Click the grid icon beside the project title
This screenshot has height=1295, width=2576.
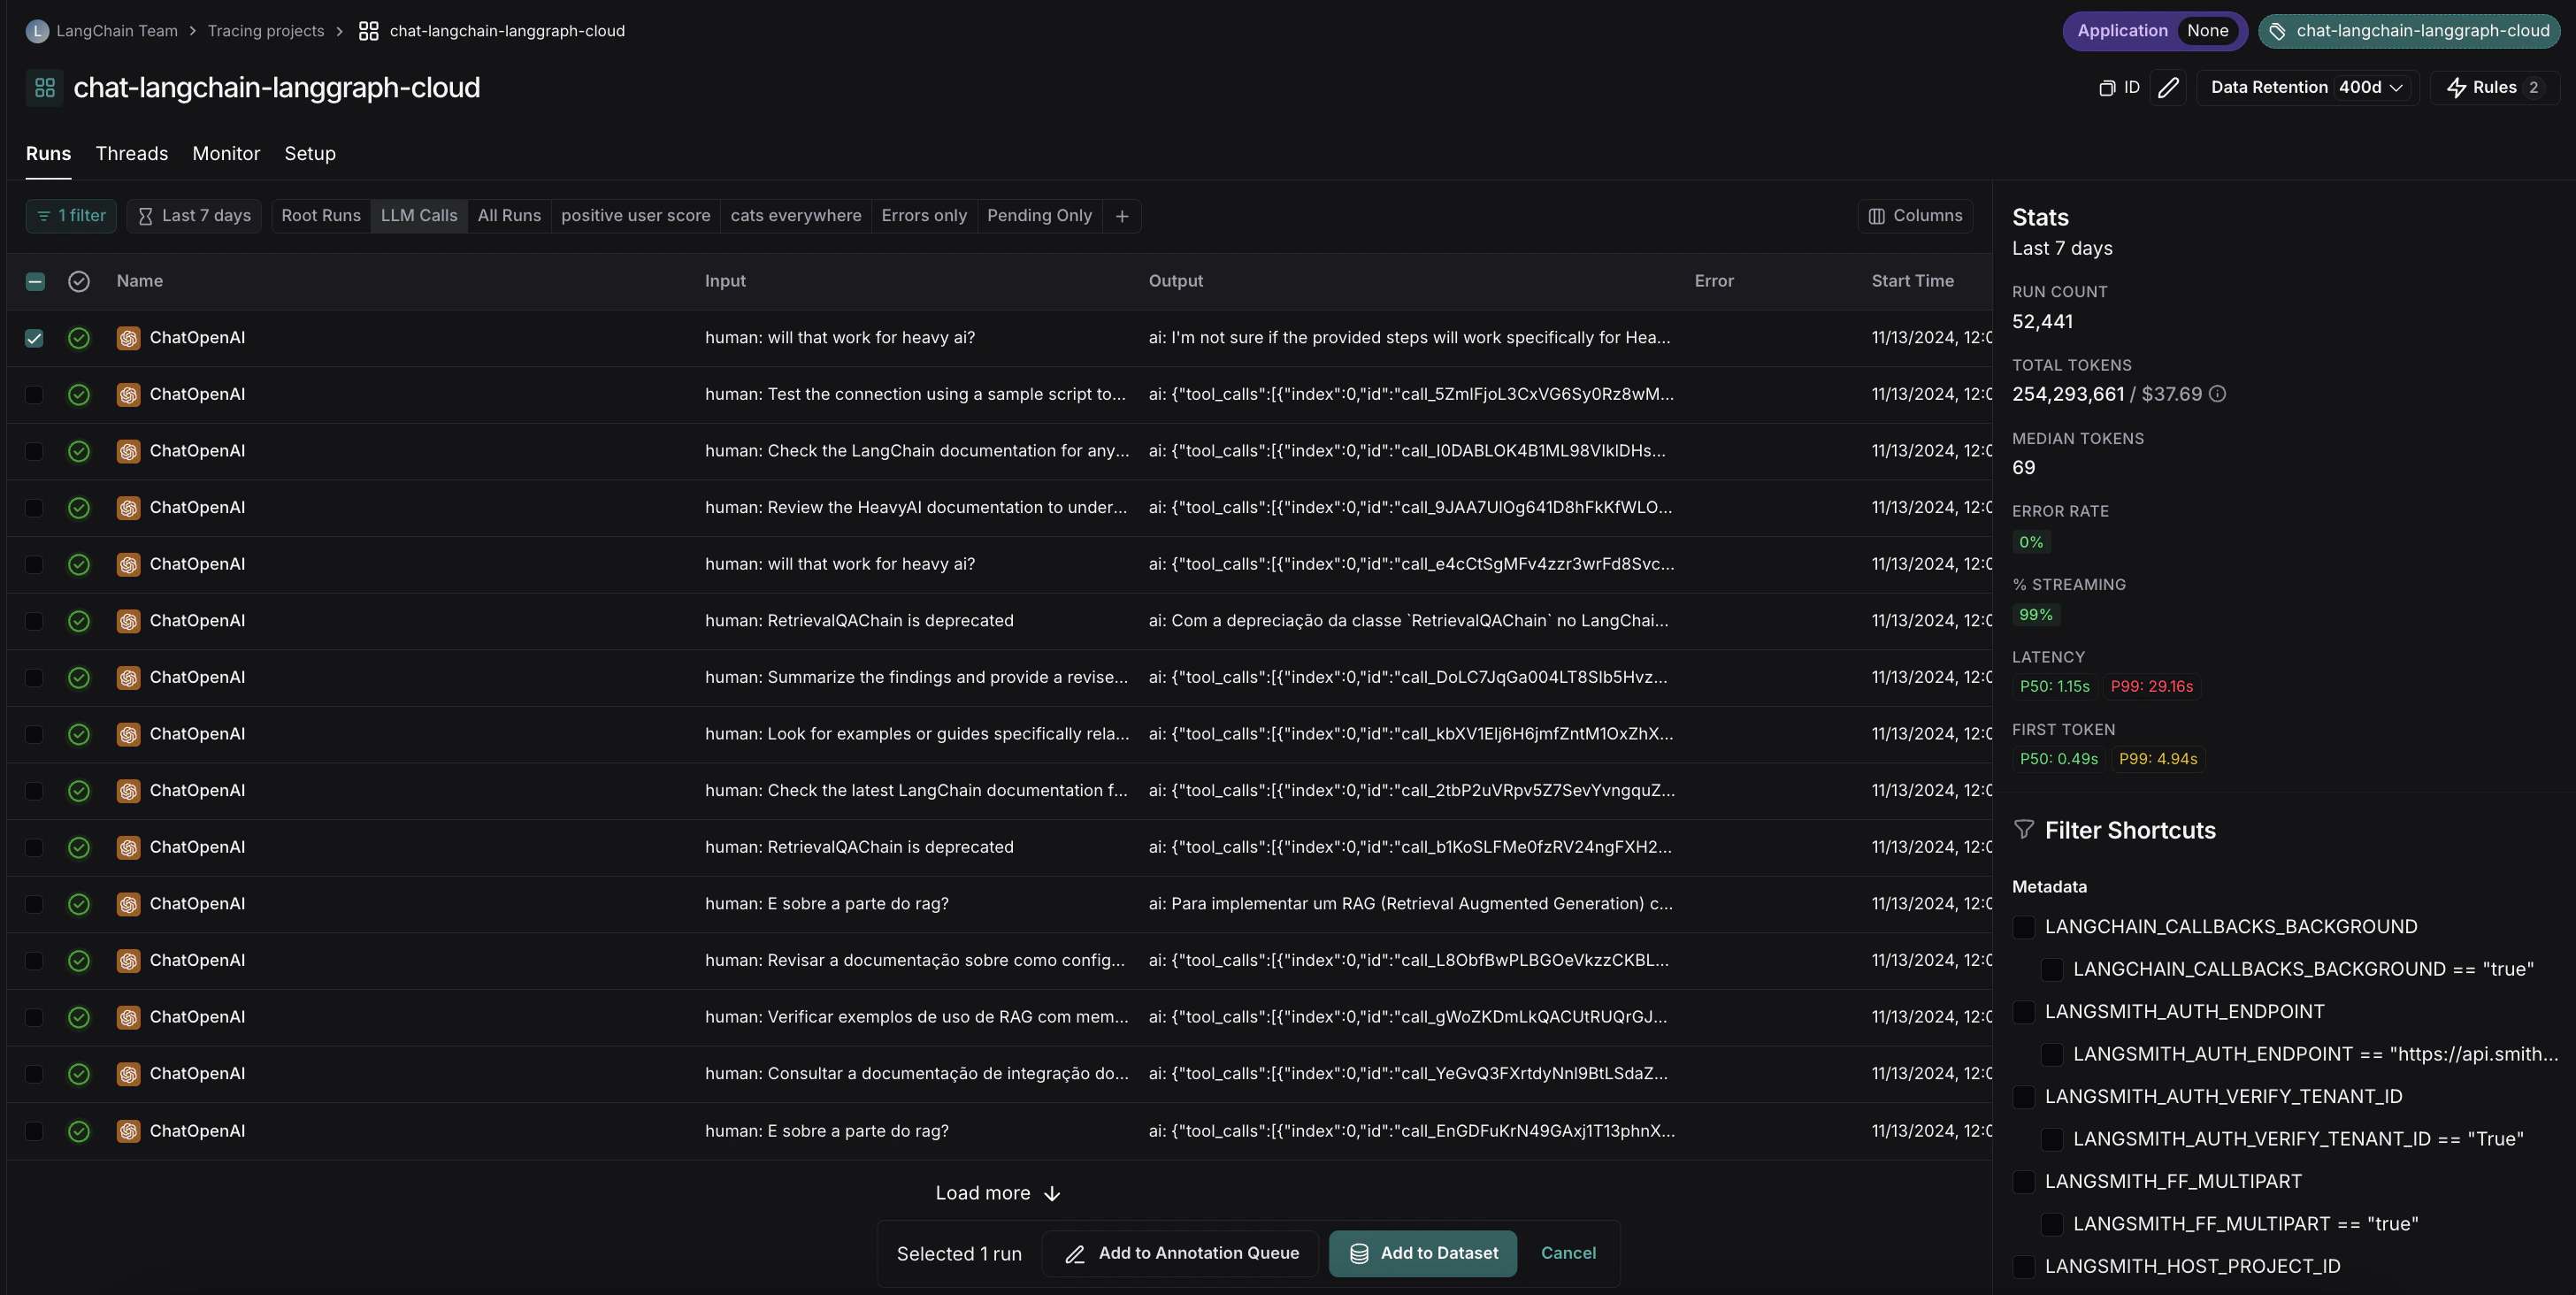[x=44, y=87]
